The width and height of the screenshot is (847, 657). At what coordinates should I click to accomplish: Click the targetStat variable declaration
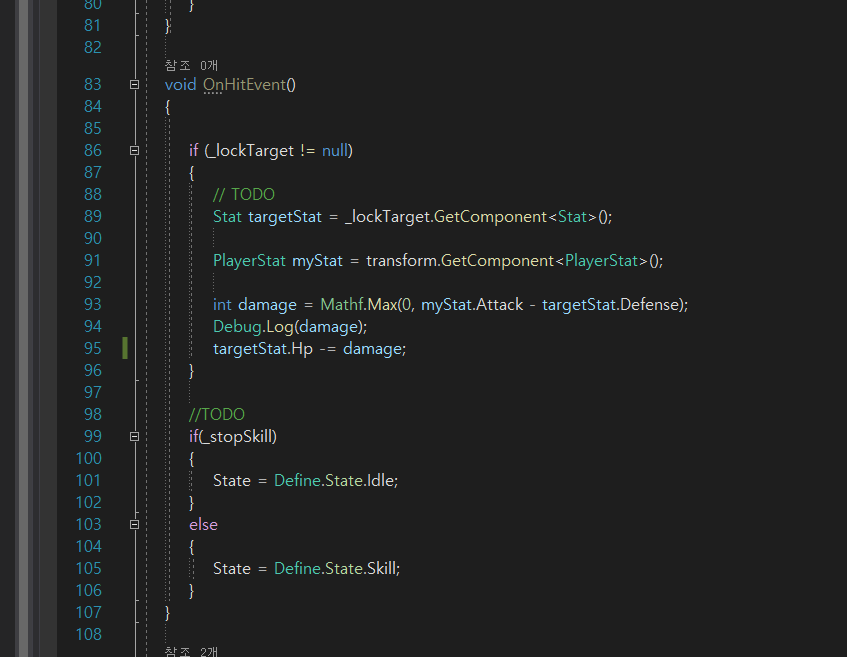point(285,217)
